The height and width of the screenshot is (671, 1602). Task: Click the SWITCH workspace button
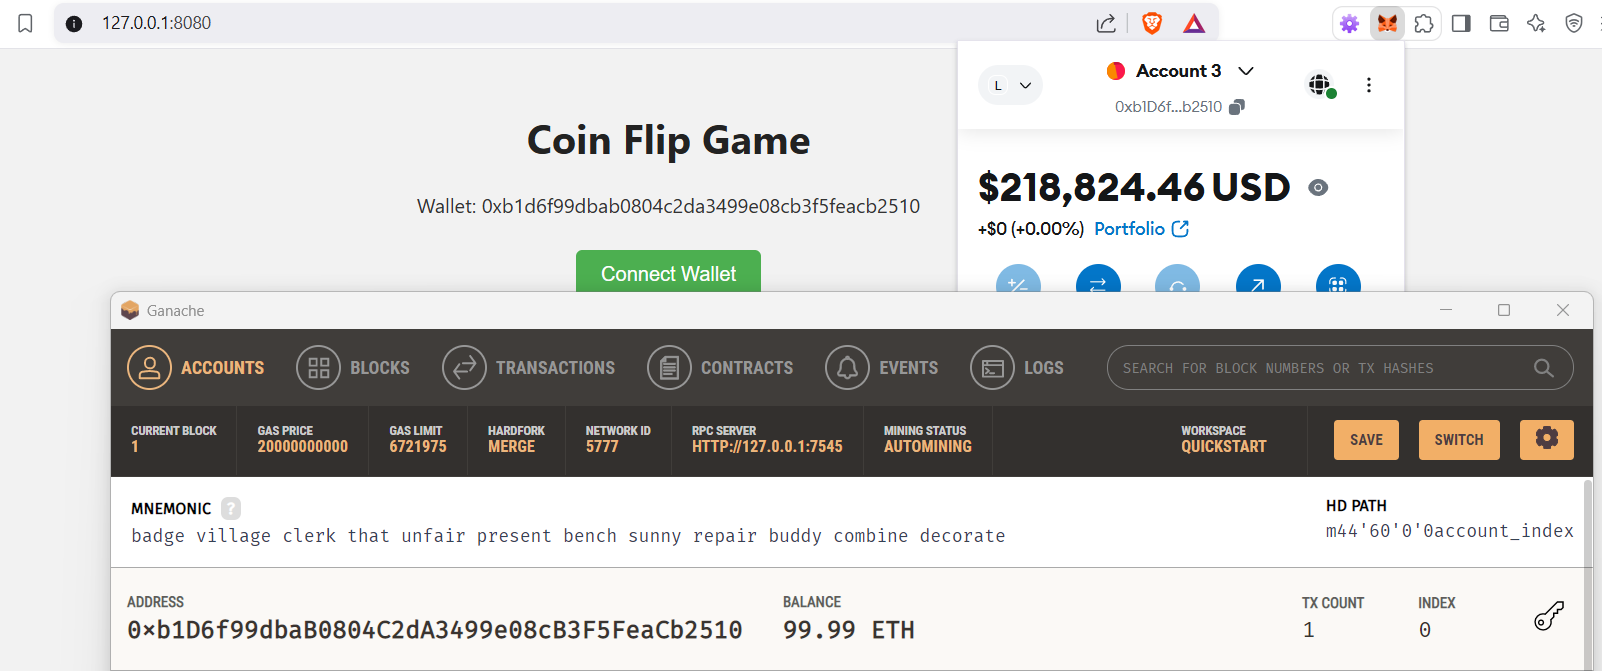click(1458, 439)
